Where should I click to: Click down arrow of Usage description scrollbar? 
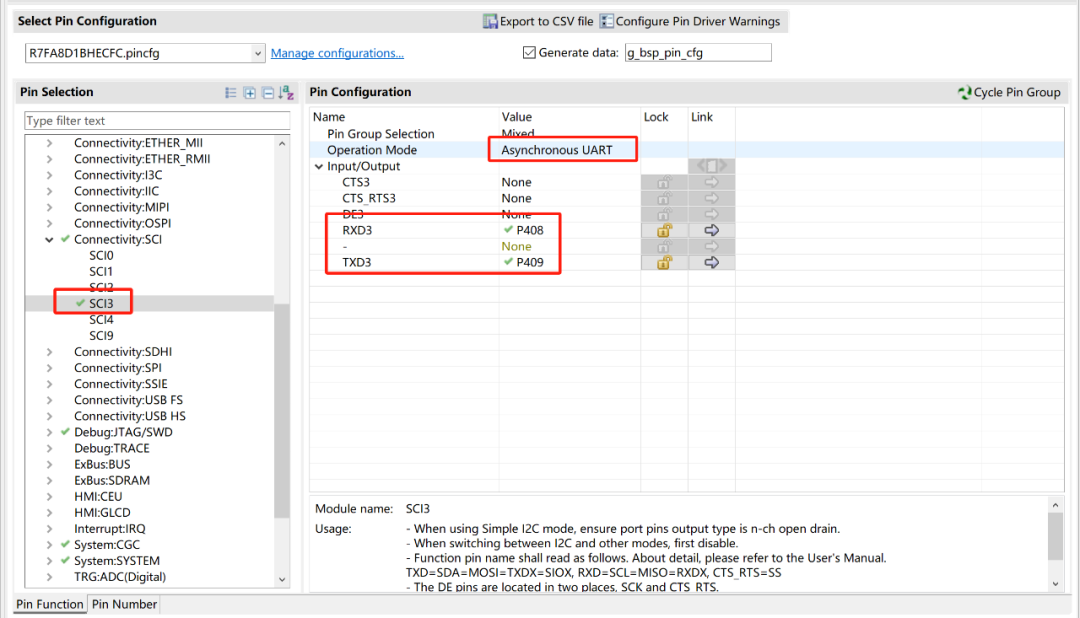(1055, 584)
